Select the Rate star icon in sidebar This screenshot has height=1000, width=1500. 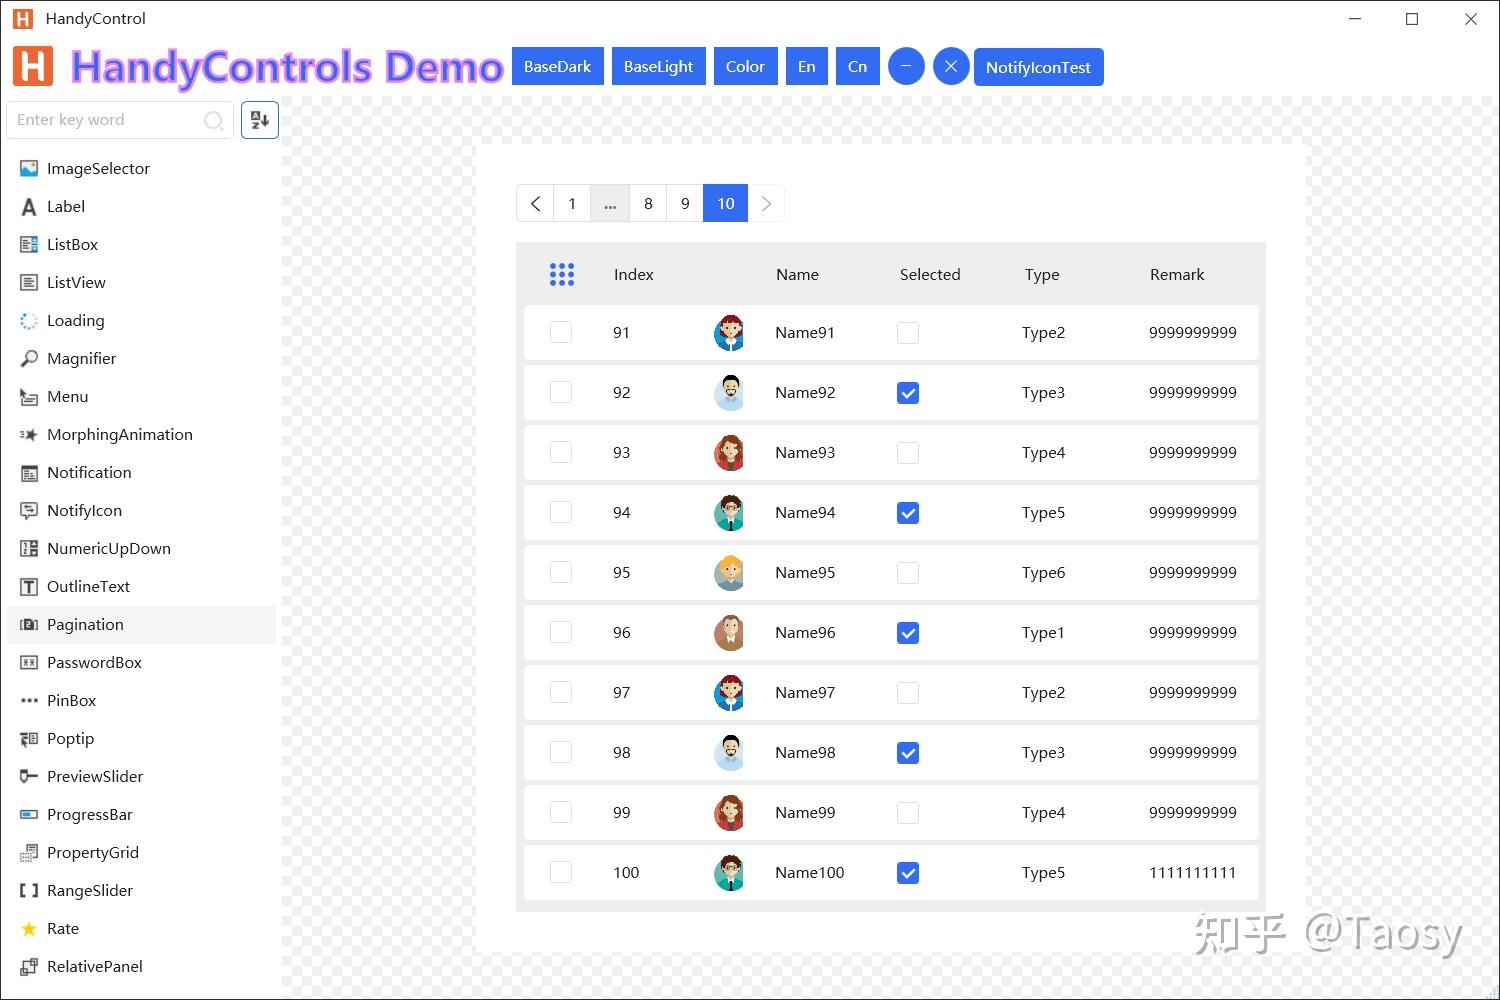point(28,928)
